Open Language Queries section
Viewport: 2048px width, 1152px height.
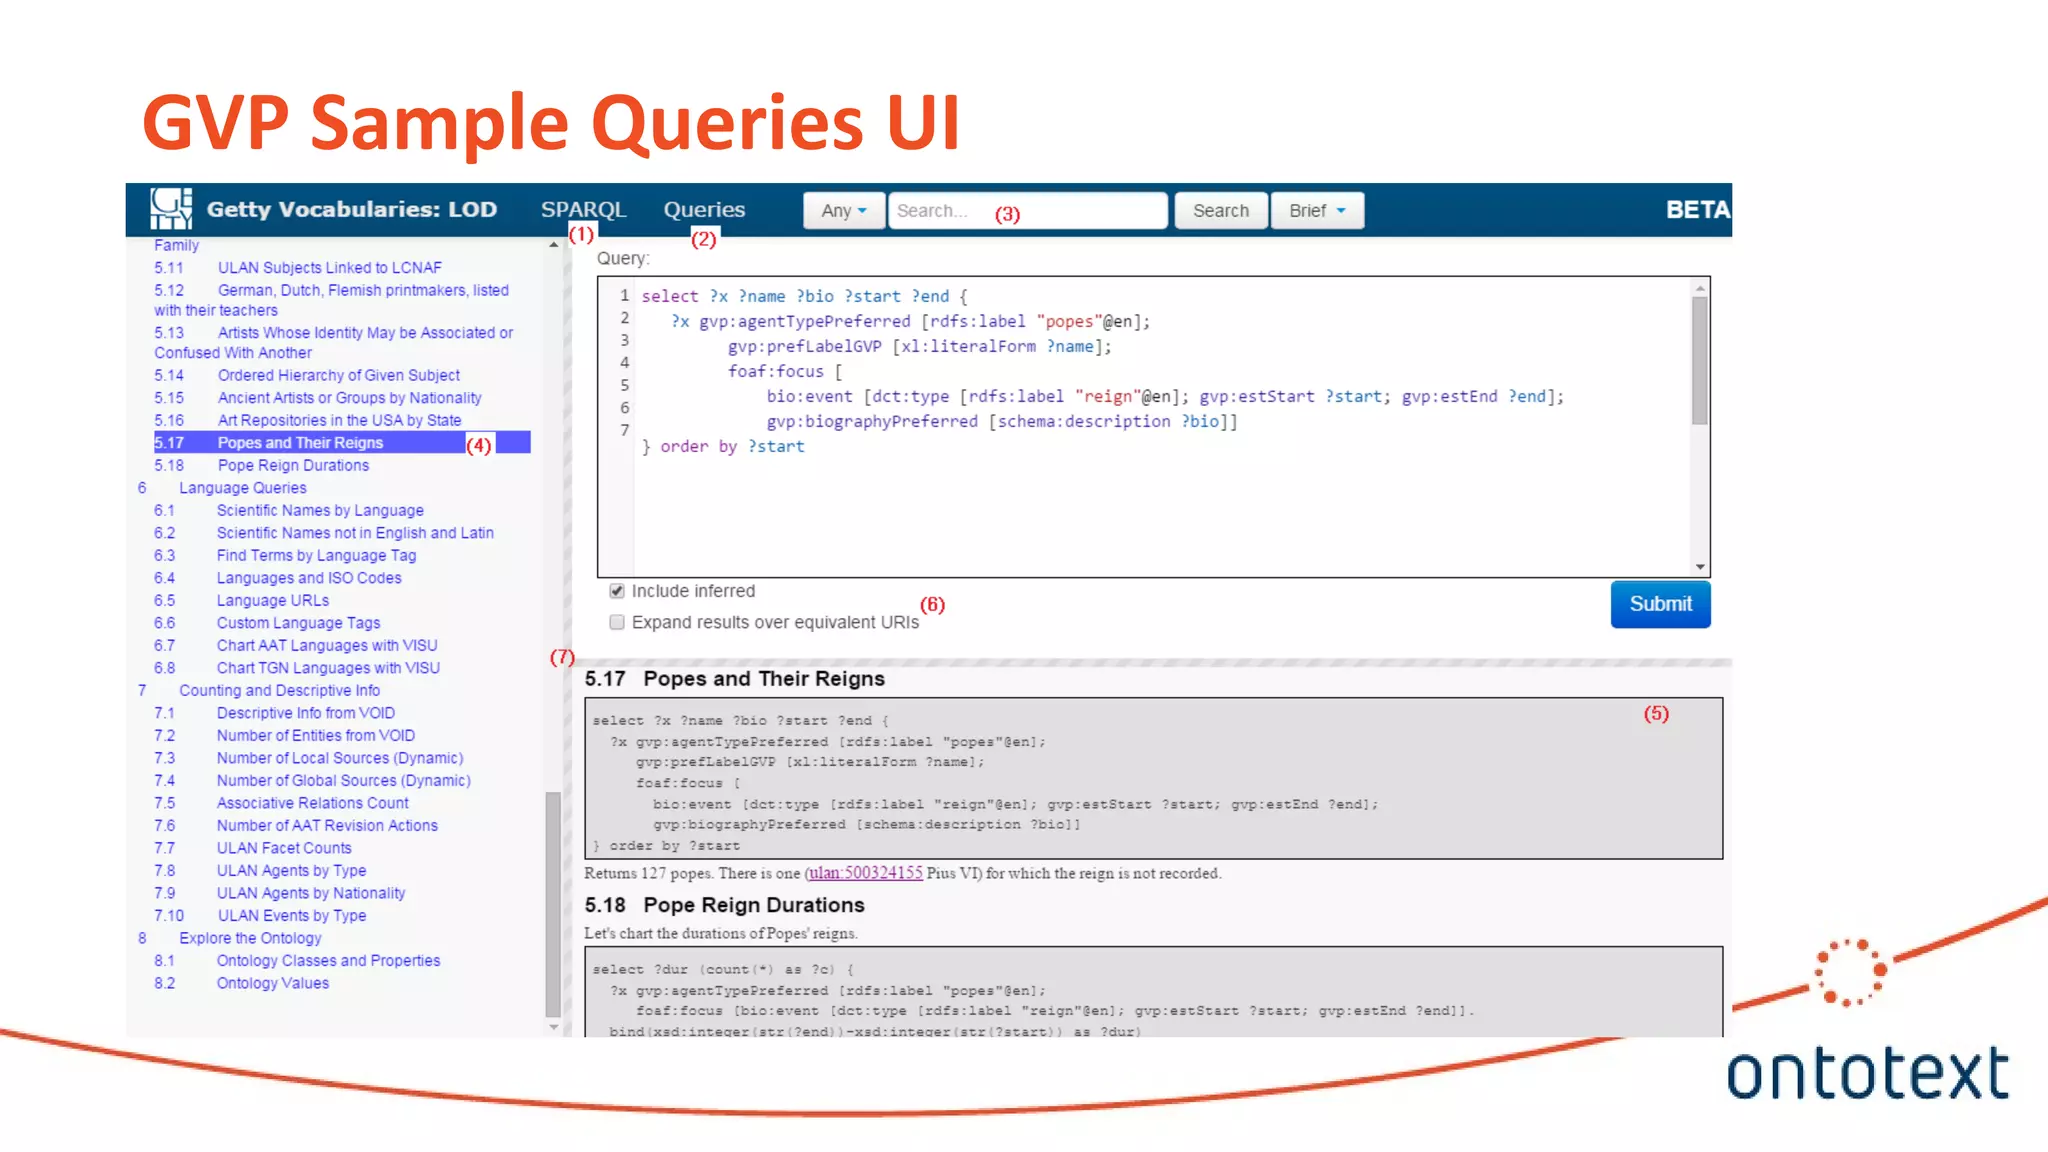[243, 488]
